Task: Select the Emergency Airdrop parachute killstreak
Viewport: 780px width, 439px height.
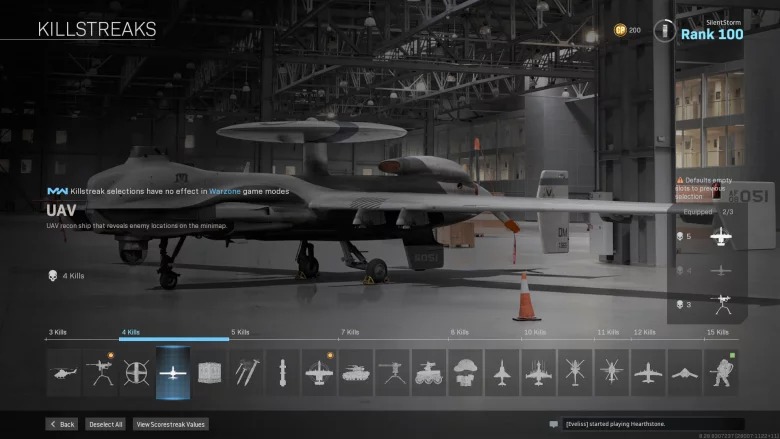Action: click(466, 373)
